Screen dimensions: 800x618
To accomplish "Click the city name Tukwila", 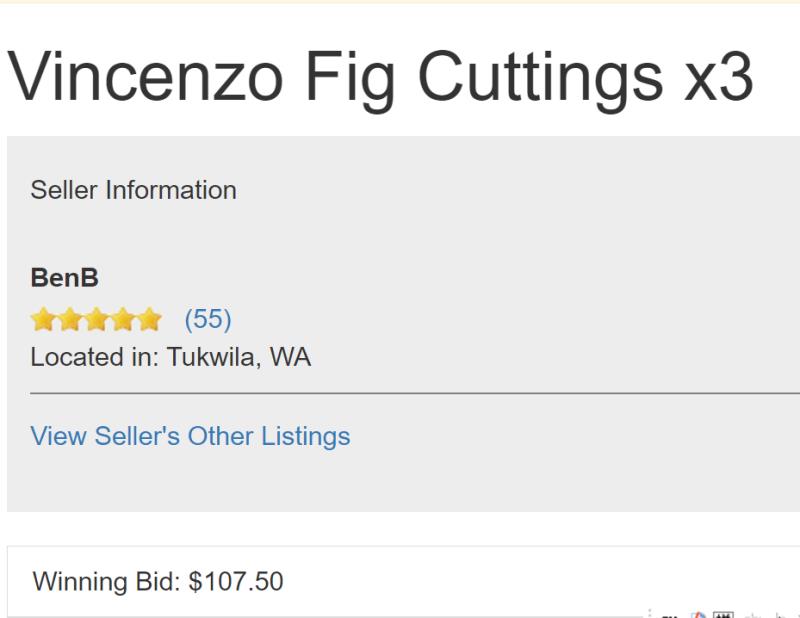I will (x=214, y=358).
